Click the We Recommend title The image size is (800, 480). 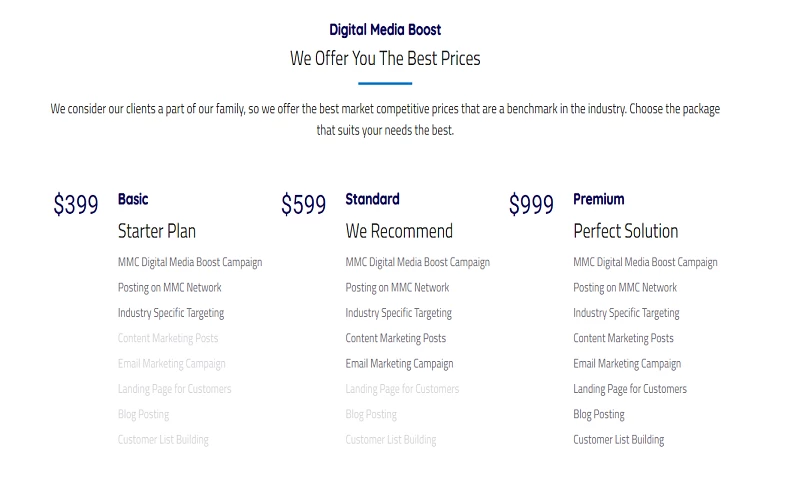coord(399,231)
